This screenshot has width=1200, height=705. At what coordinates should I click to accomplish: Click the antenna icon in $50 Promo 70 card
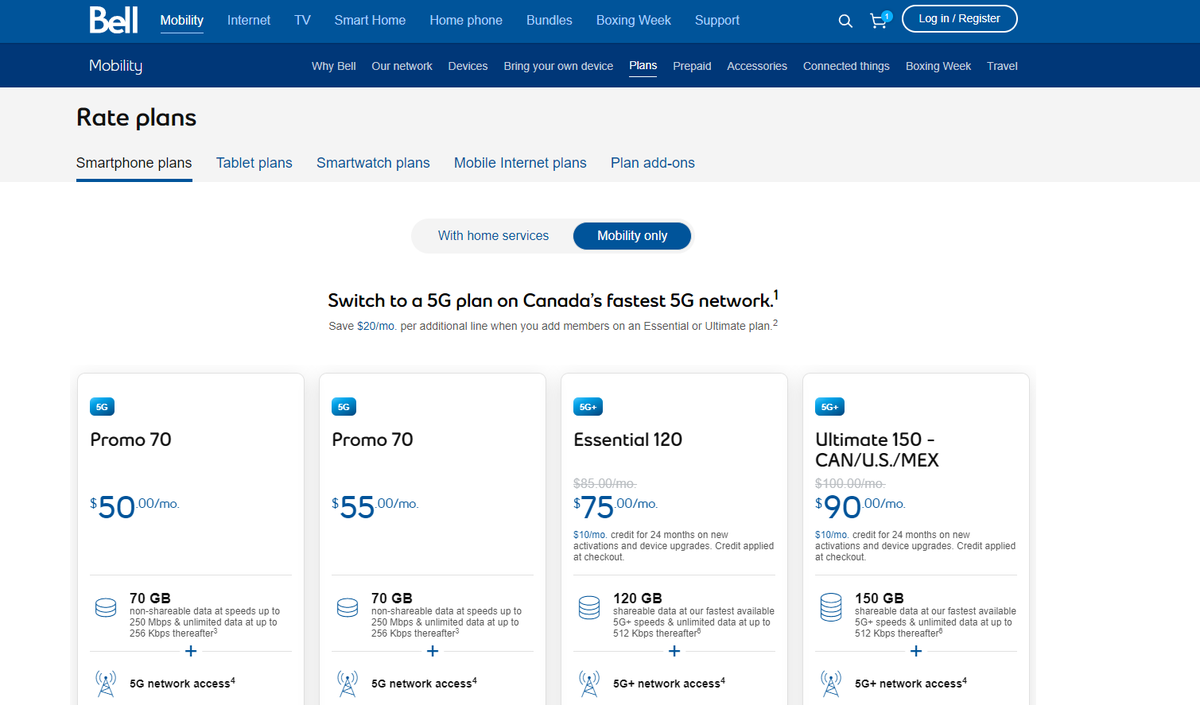[x=106, y=684]
